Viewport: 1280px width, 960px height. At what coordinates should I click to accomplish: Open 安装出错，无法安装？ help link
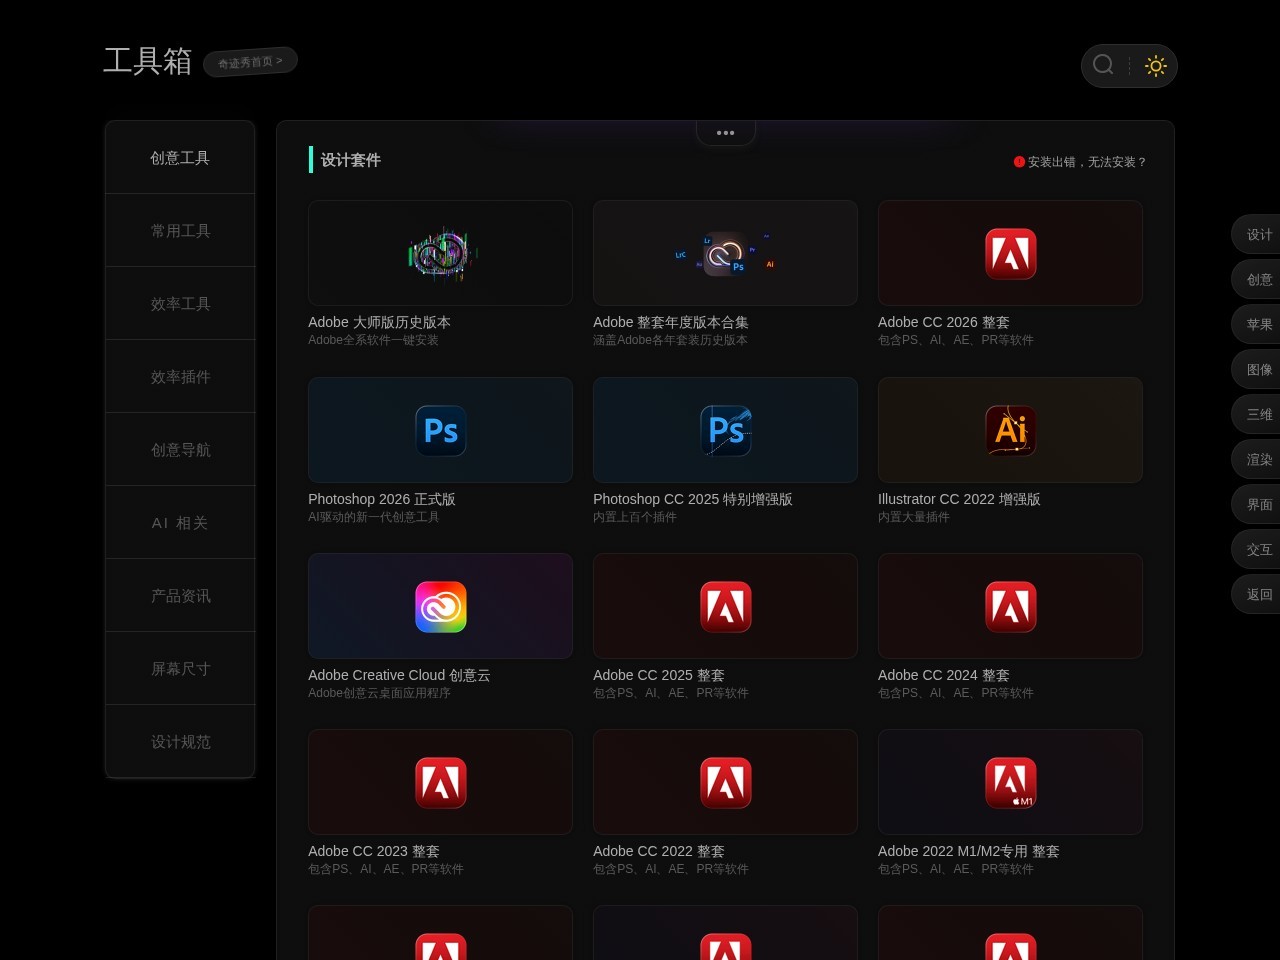click(1087, 162)
